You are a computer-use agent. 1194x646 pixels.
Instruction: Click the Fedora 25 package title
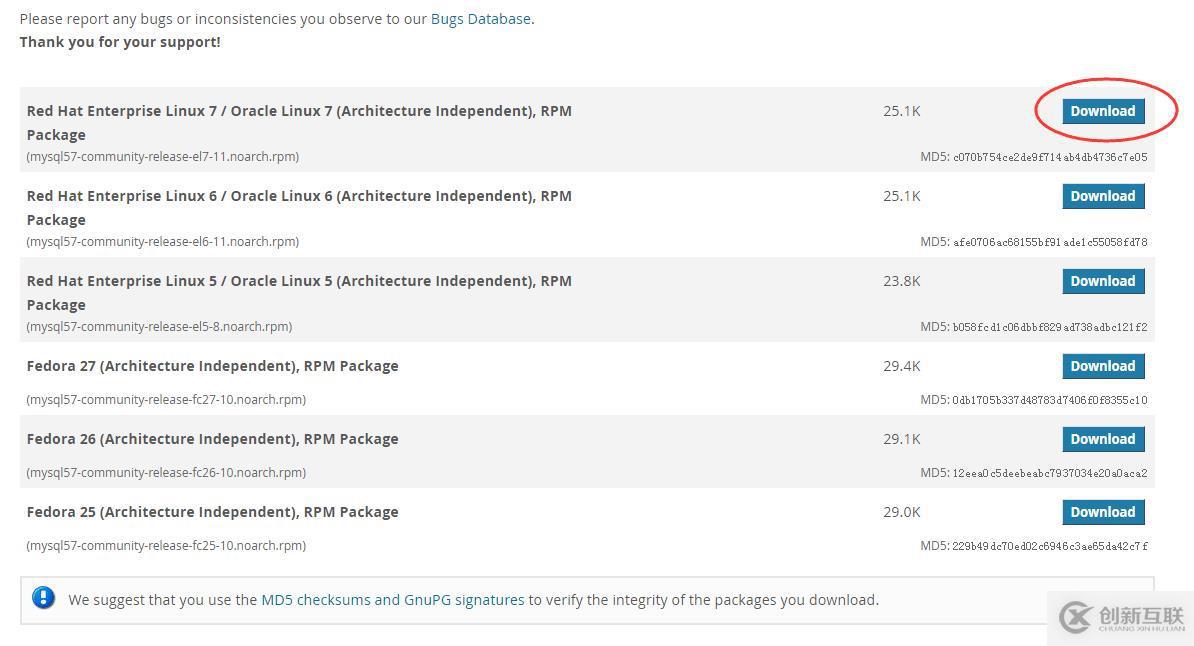(212, 512)
